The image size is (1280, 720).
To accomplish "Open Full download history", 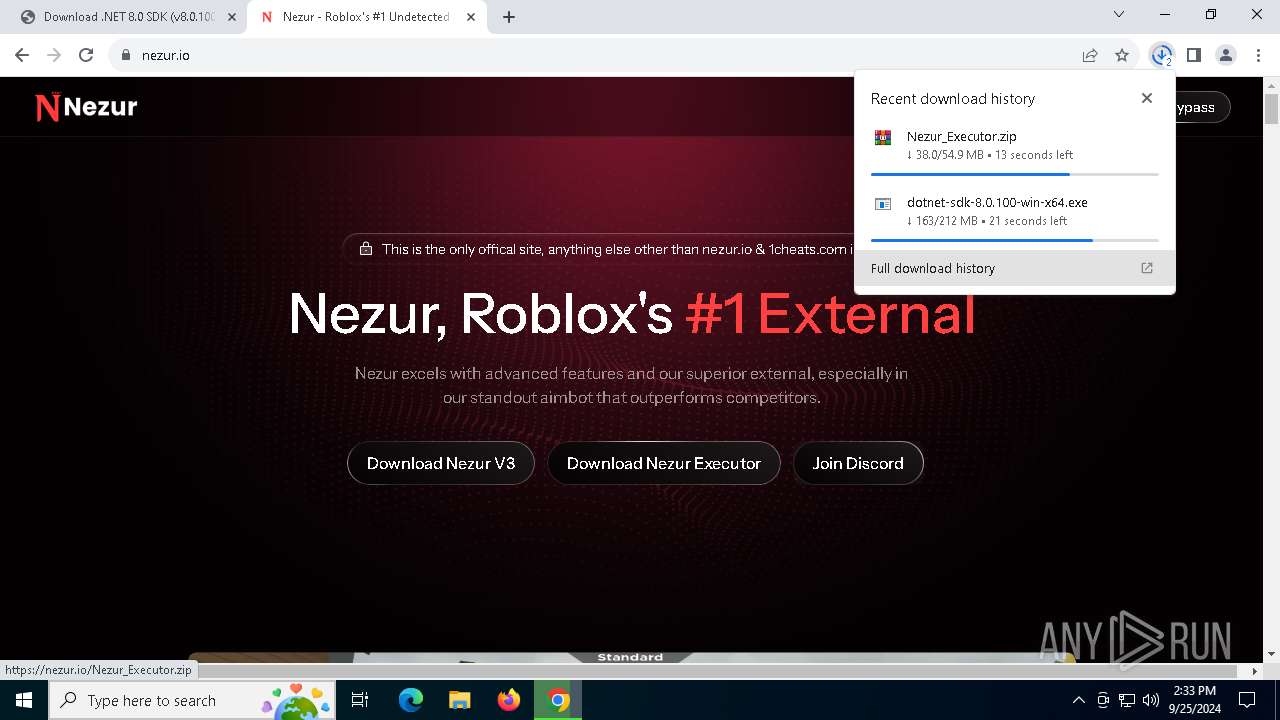I will [1014, 268].
